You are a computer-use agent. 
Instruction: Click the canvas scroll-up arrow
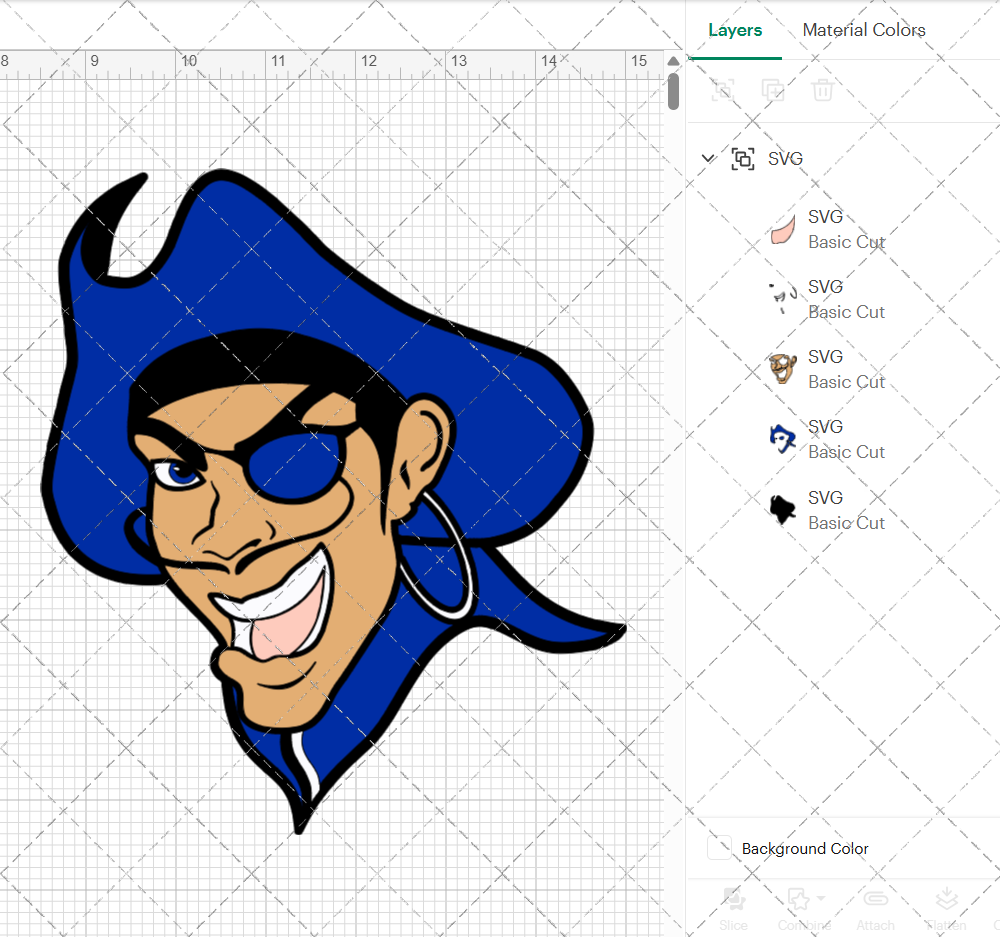click(x=673, y=61)
